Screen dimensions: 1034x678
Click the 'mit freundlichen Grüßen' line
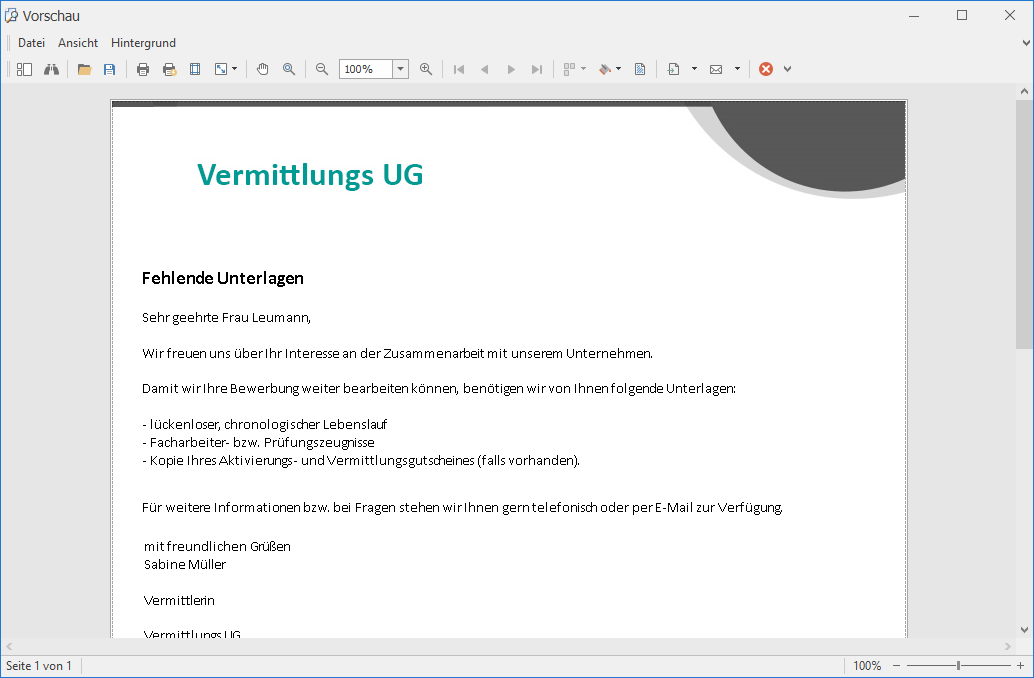(x=217, y=546)
